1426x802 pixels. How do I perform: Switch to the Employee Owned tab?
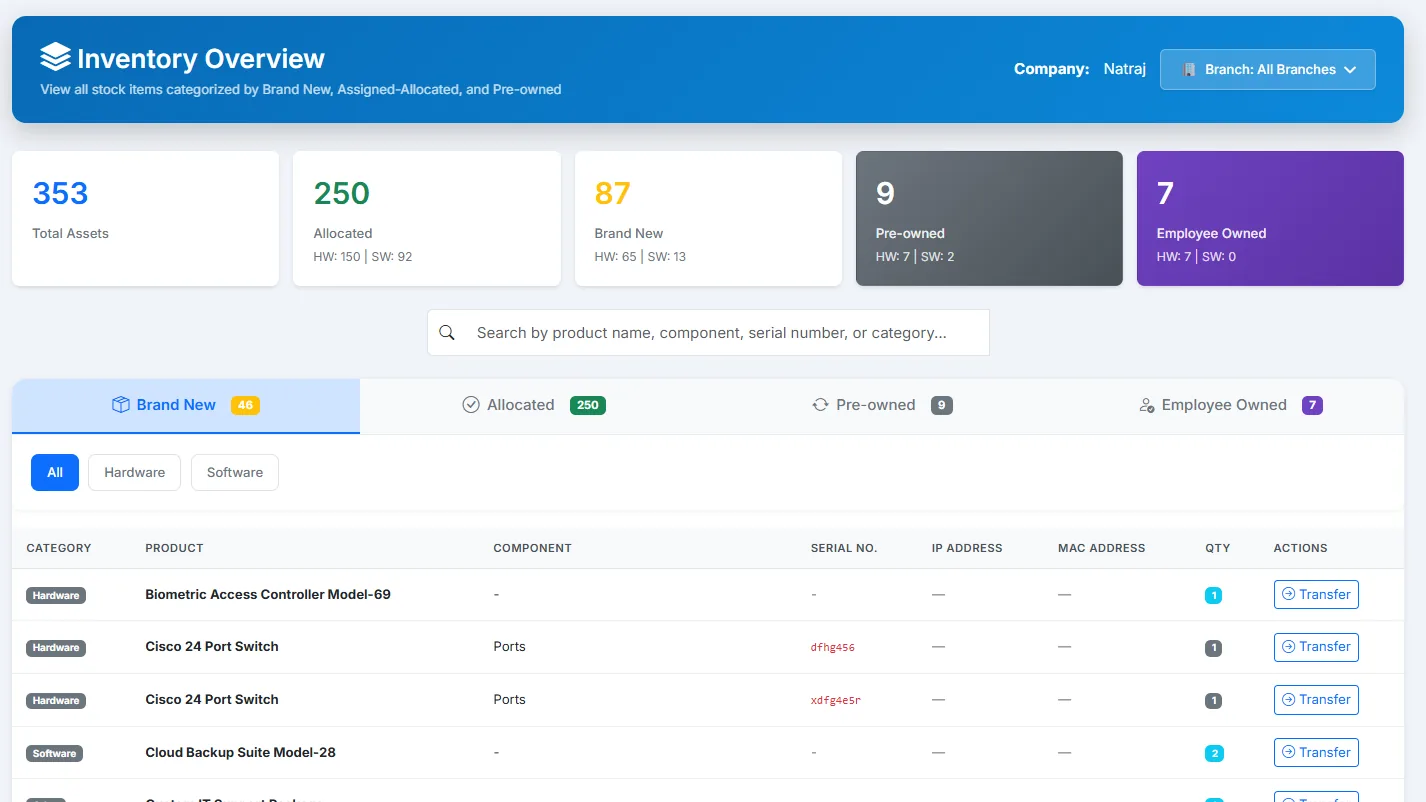tap(1230, 406)
